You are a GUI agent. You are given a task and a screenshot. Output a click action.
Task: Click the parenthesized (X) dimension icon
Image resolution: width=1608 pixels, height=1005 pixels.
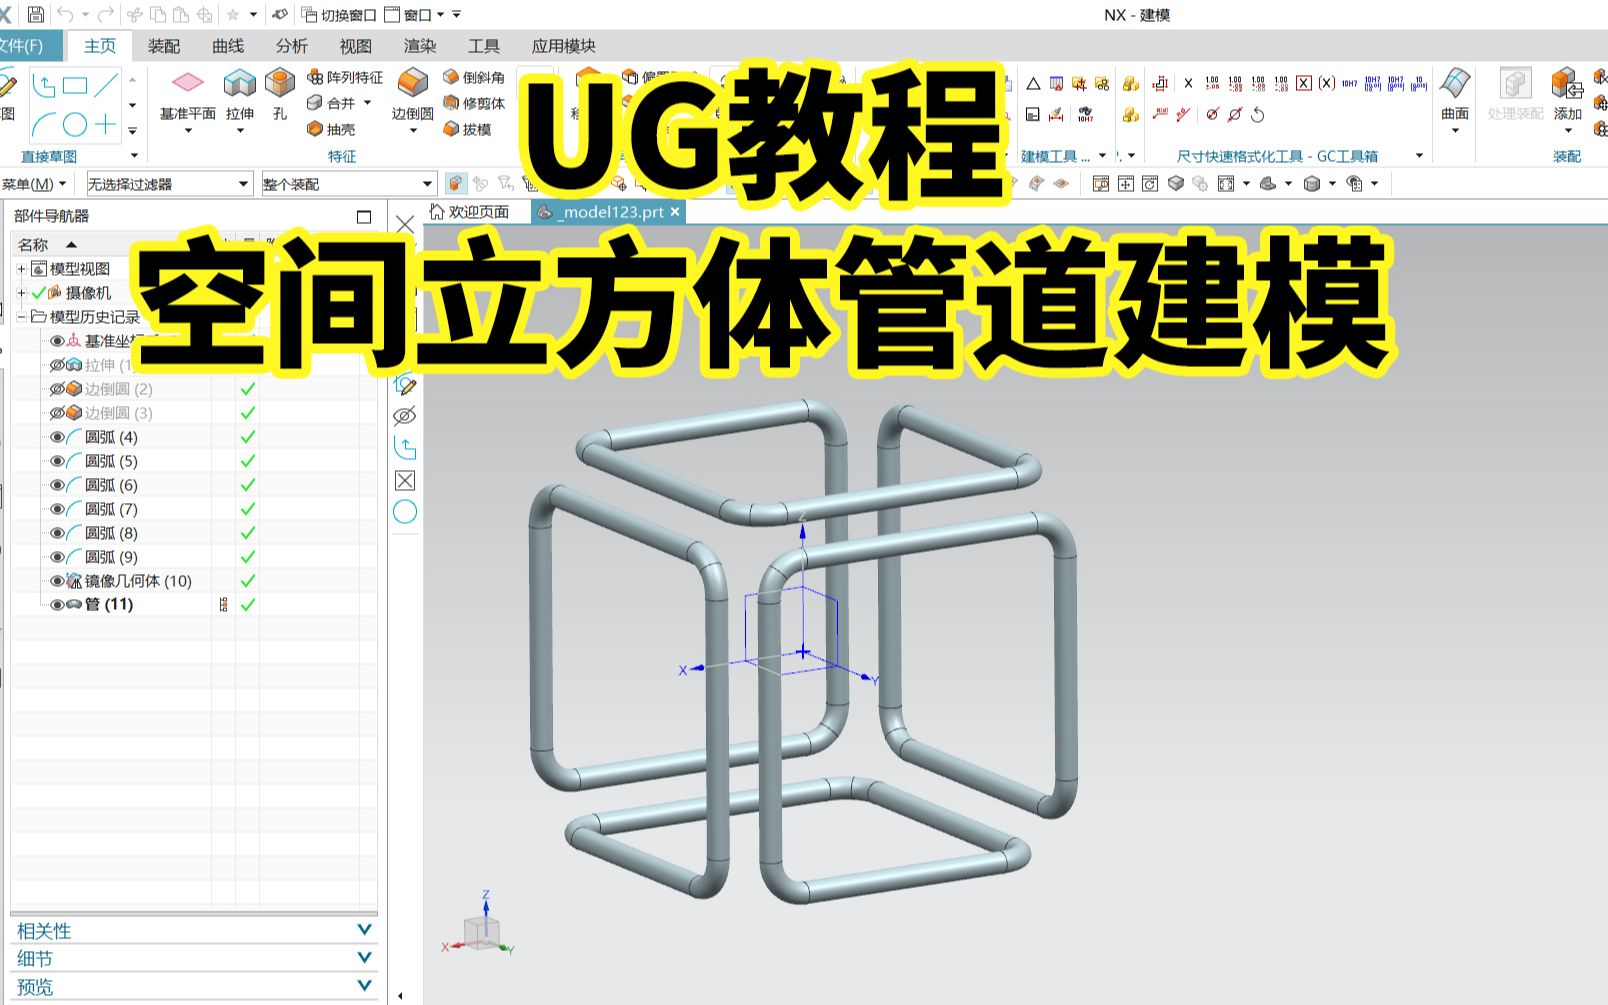pos(1326,84)
